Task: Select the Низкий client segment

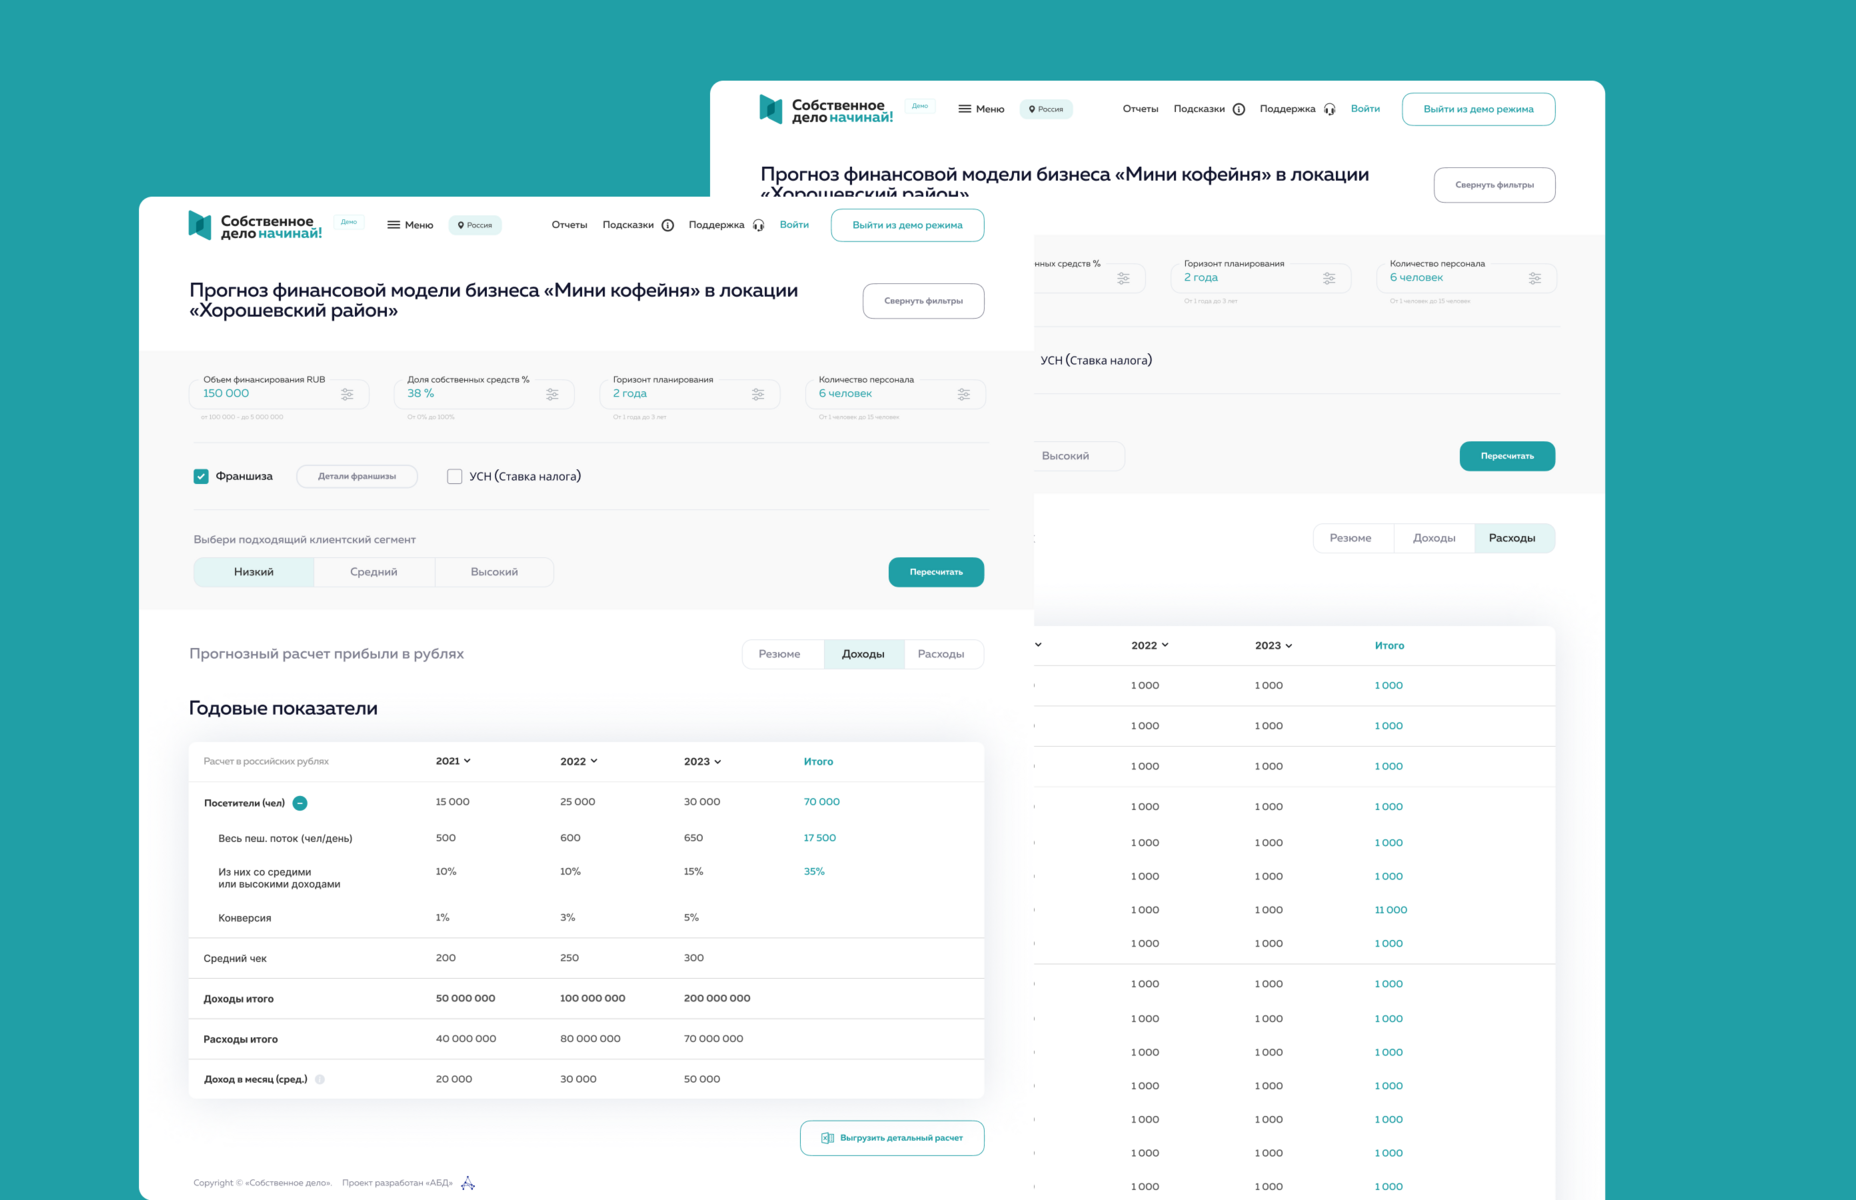Action: 254,572
